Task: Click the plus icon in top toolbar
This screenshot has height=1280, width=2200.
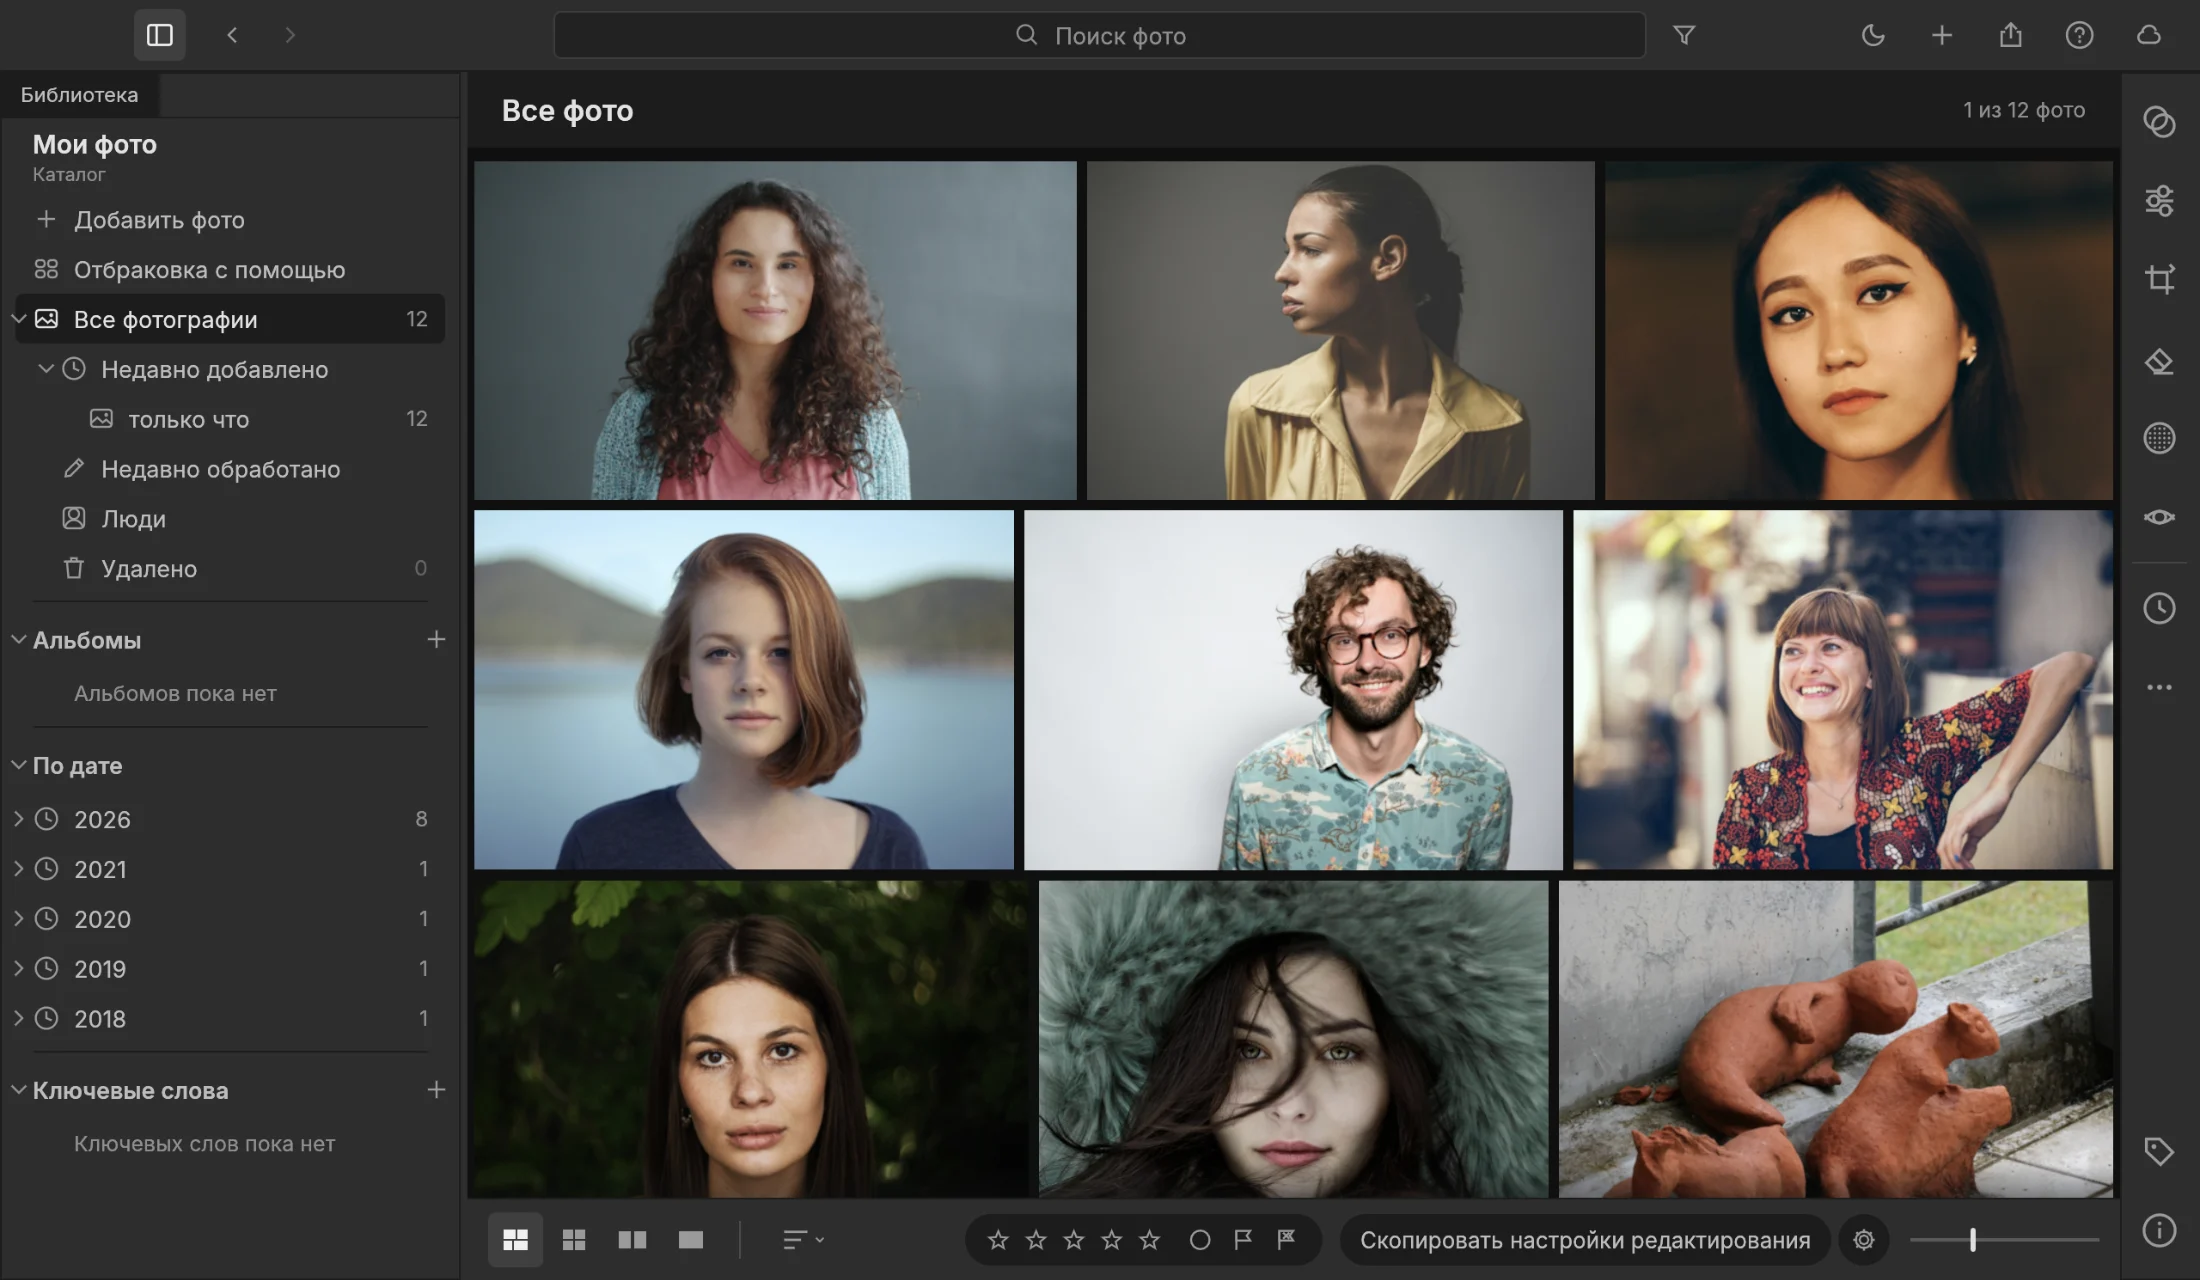Action: tap(1942, 35)
